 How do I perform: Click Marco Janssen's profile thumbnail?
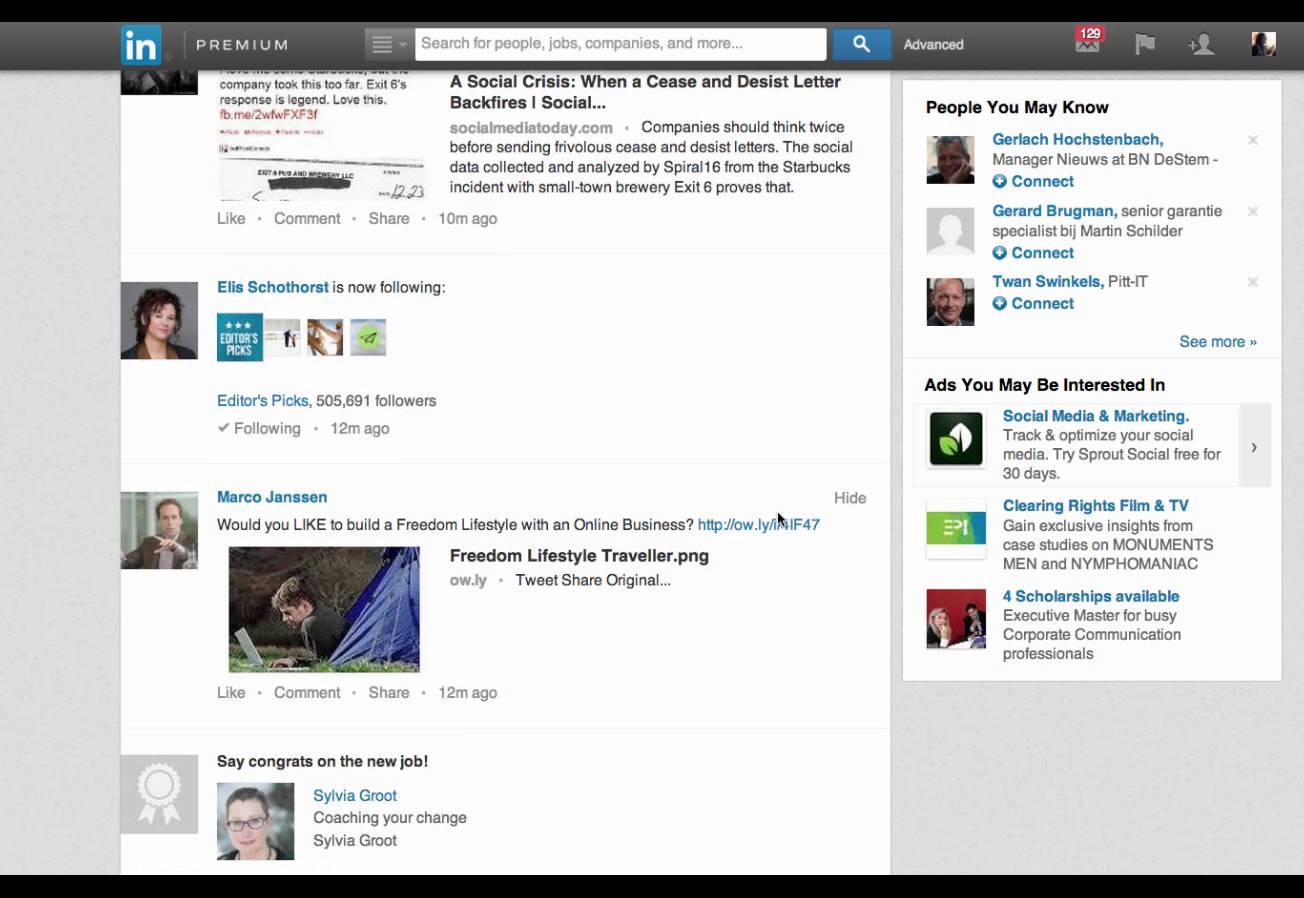coord(160,529)
